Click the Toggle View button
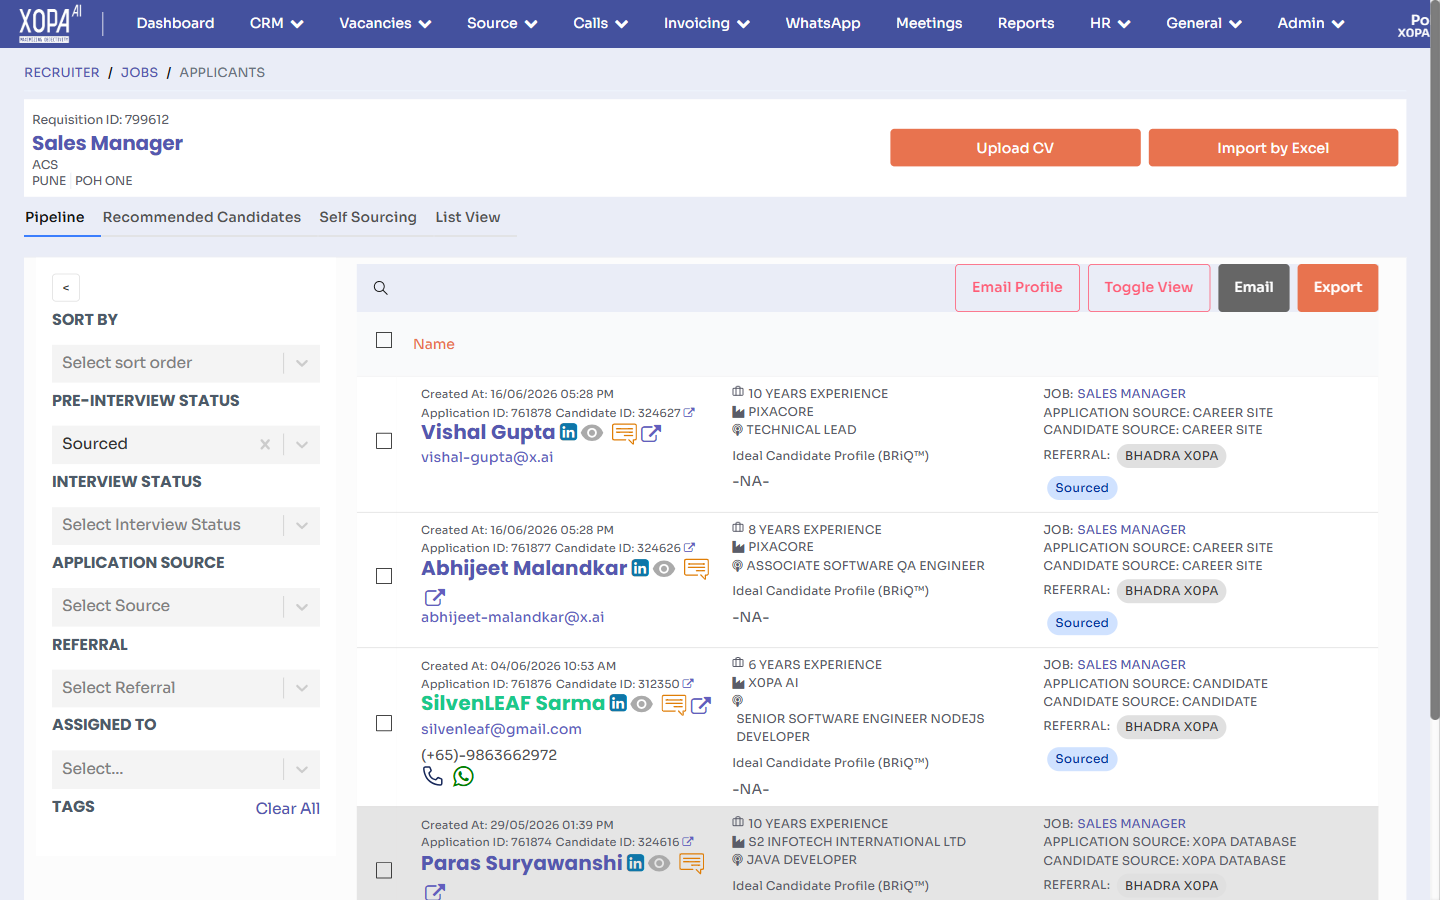 click(1149, 288)
